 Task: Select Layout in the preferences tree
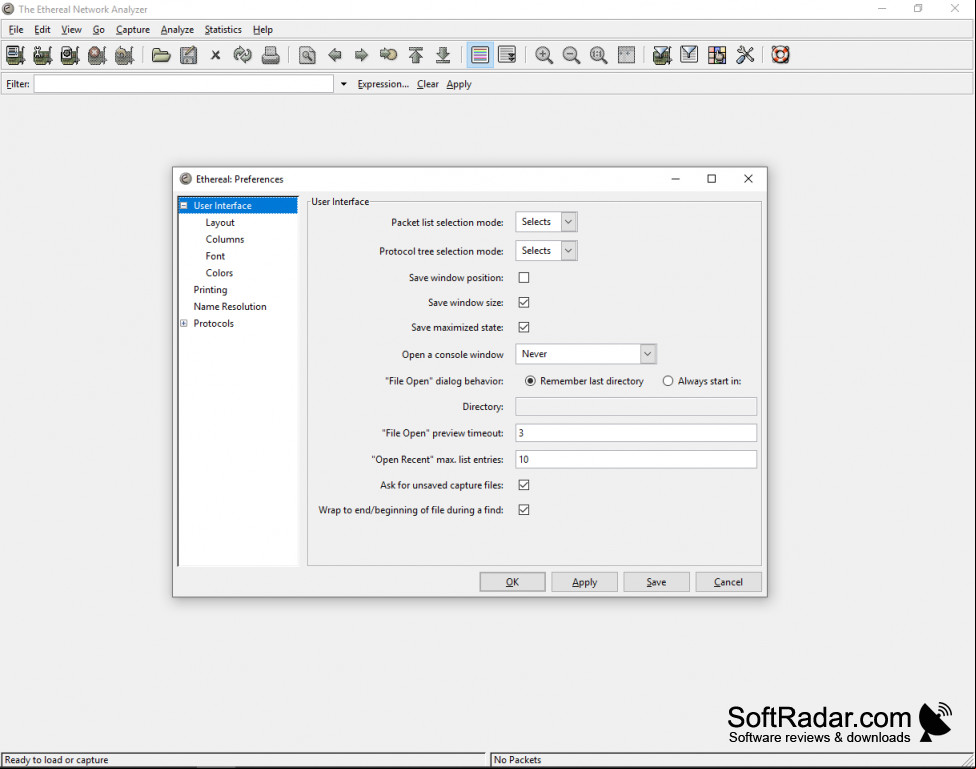[220, 223]
